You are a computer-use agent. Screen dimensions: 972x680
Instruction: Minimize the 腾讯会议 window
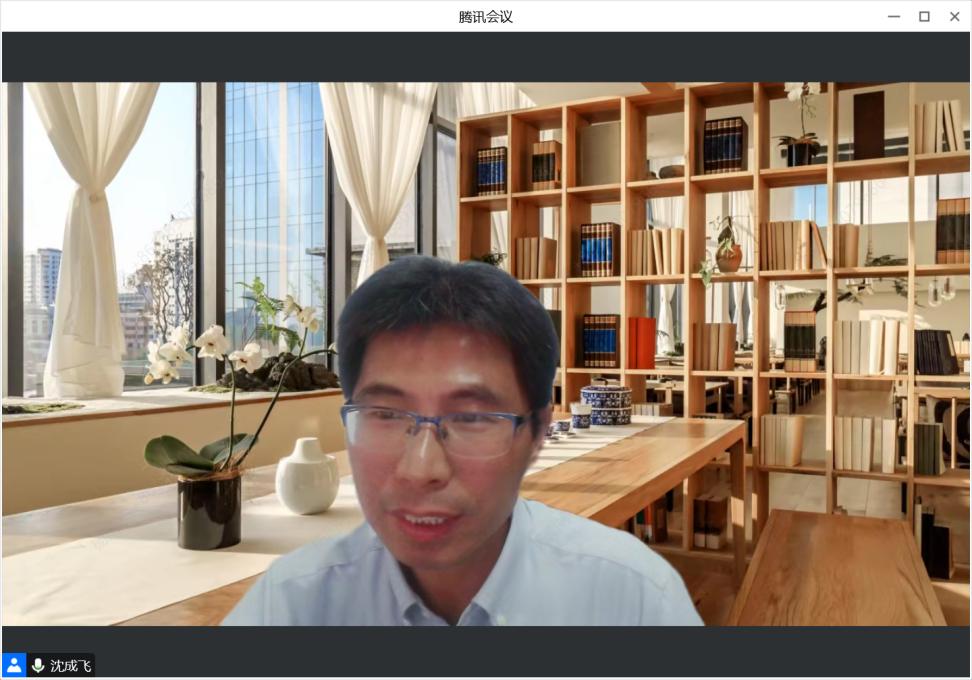[894, 16]
